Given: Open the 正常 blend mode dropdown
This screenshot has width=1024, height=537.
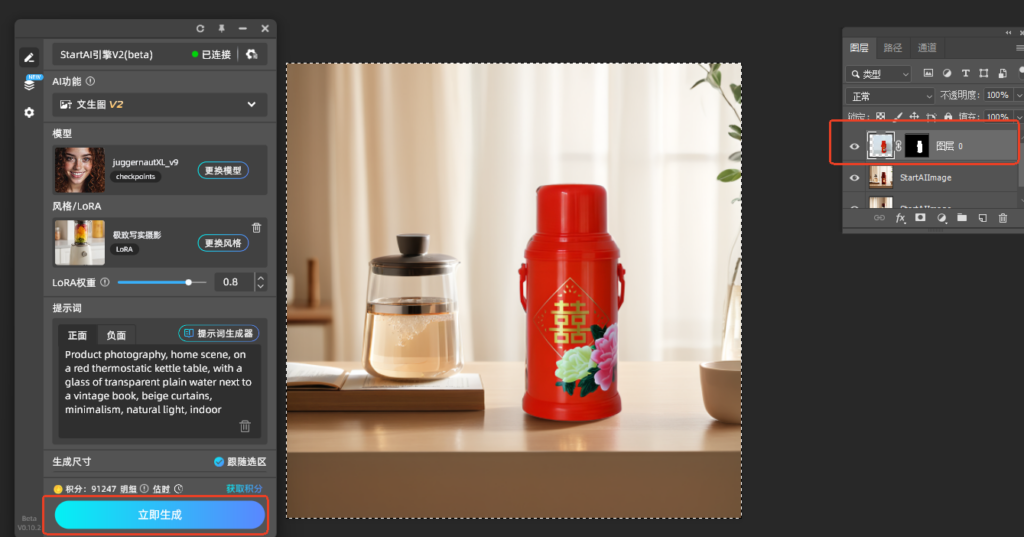Looking at the screenshot, I should click(x=891, y=96).
